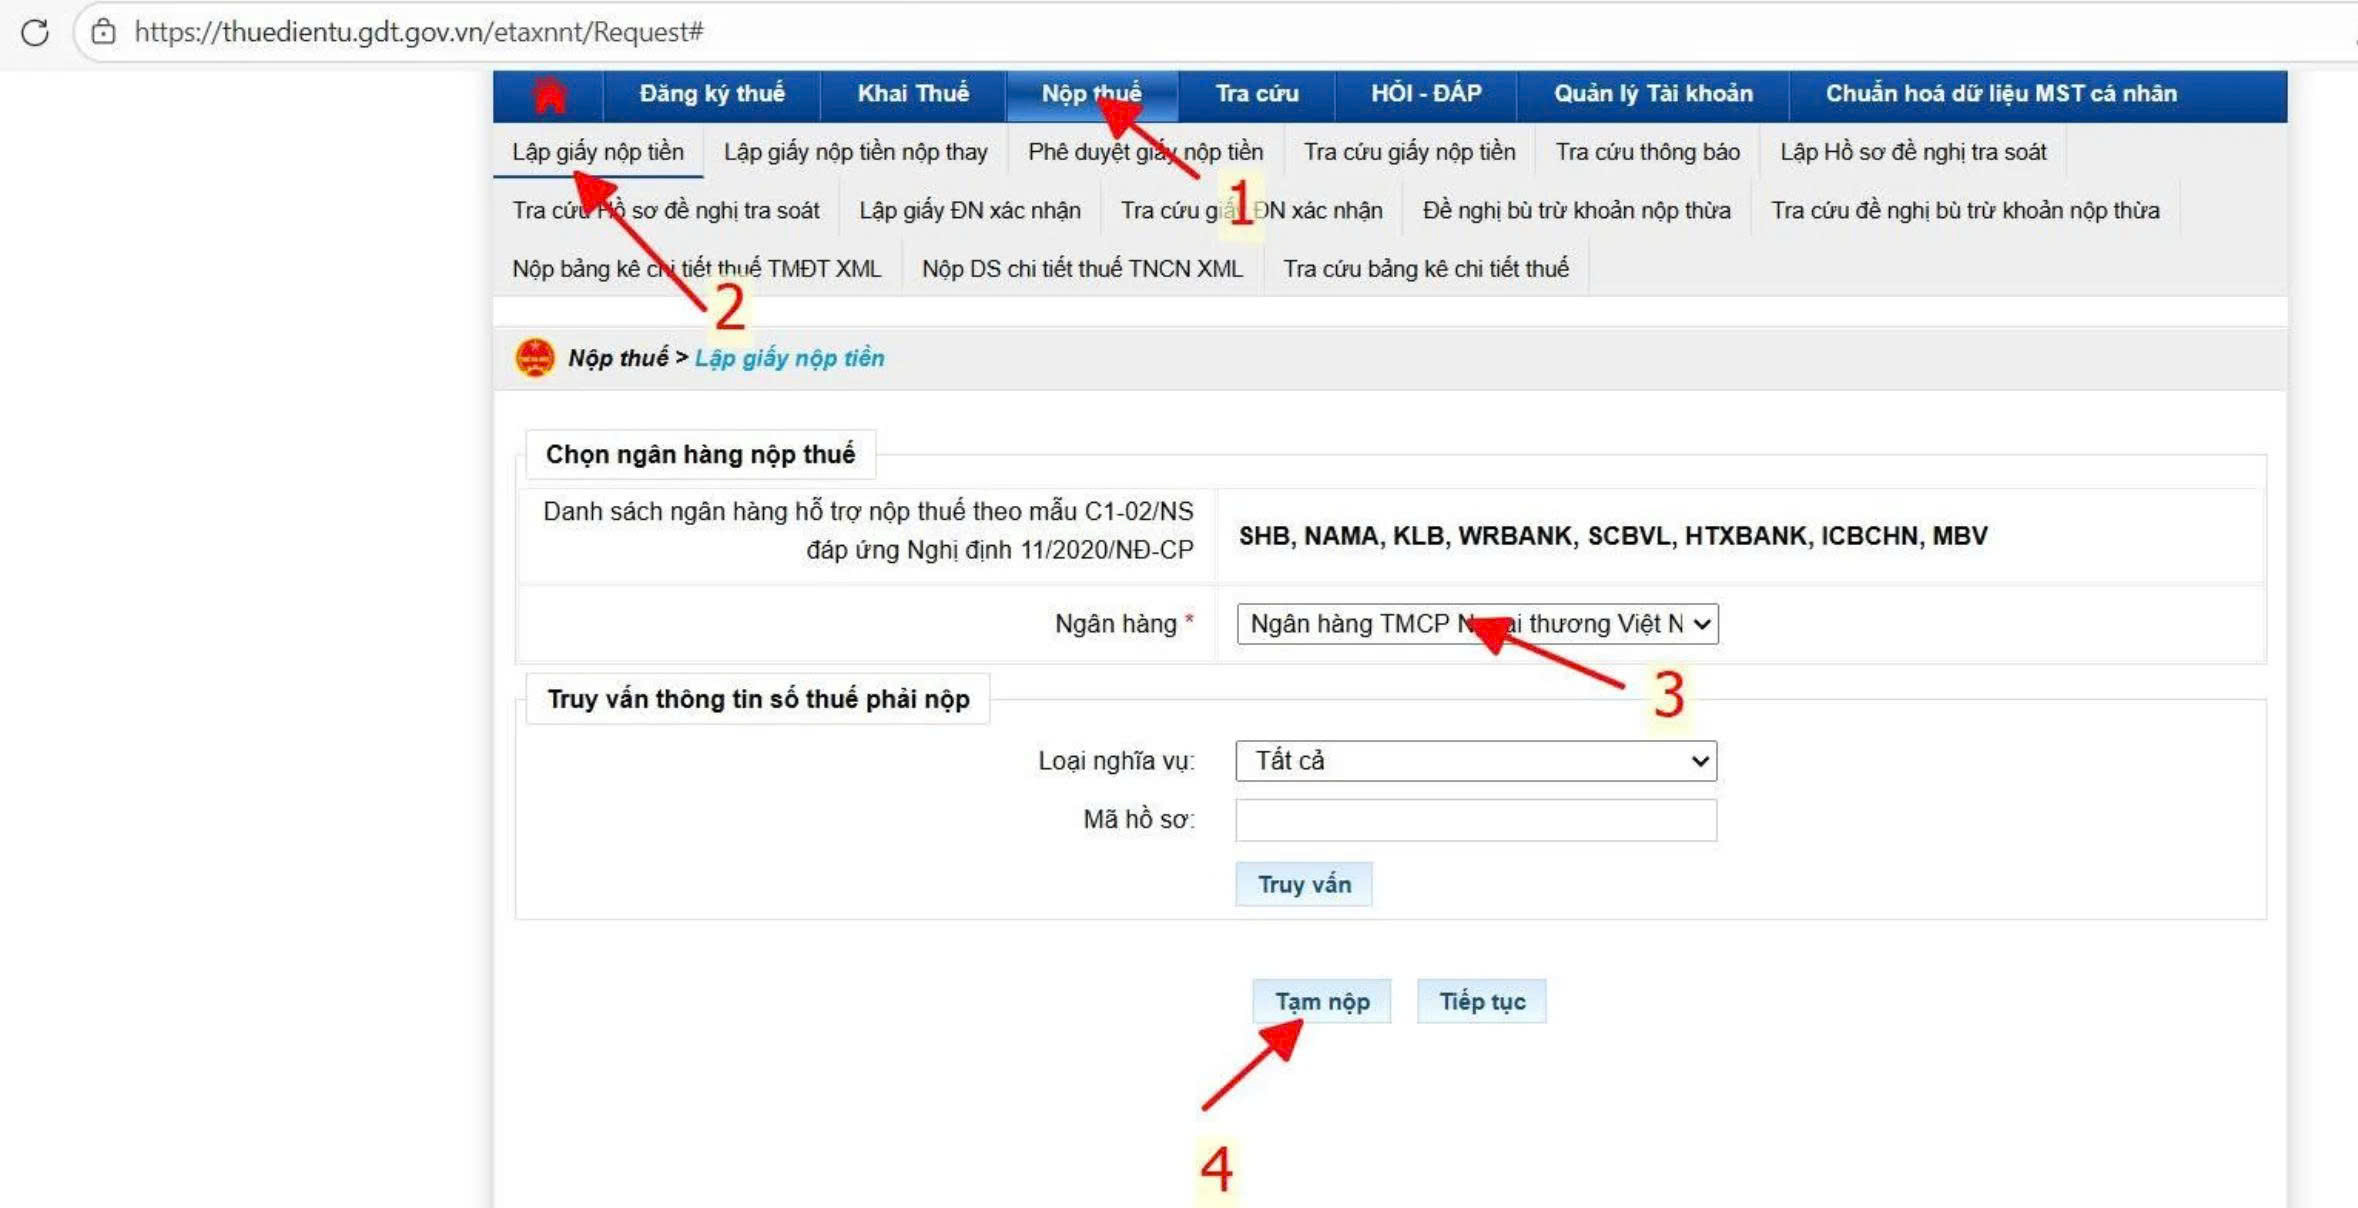Viewport: 2358px width, 1208px height.
Task: Open the Loại nghĩa vụ dropdown
Action: (1477, 761)
